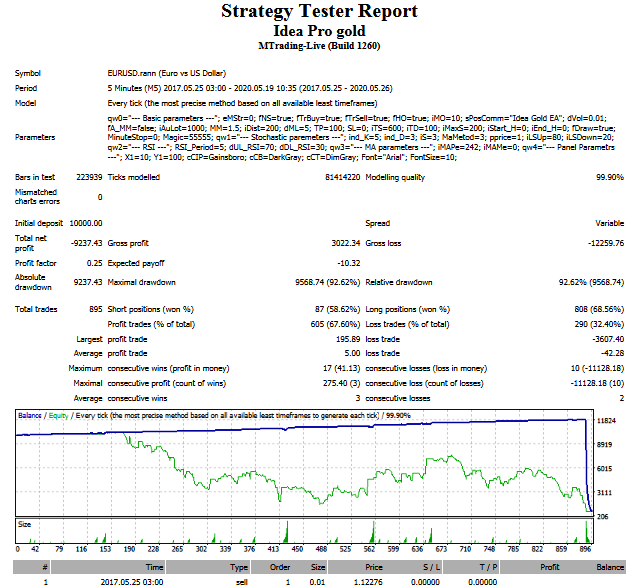This screenshot has height=588, width=638.
Task: Click the Ticks modelled value 81414220
Action: click(343, 177)
